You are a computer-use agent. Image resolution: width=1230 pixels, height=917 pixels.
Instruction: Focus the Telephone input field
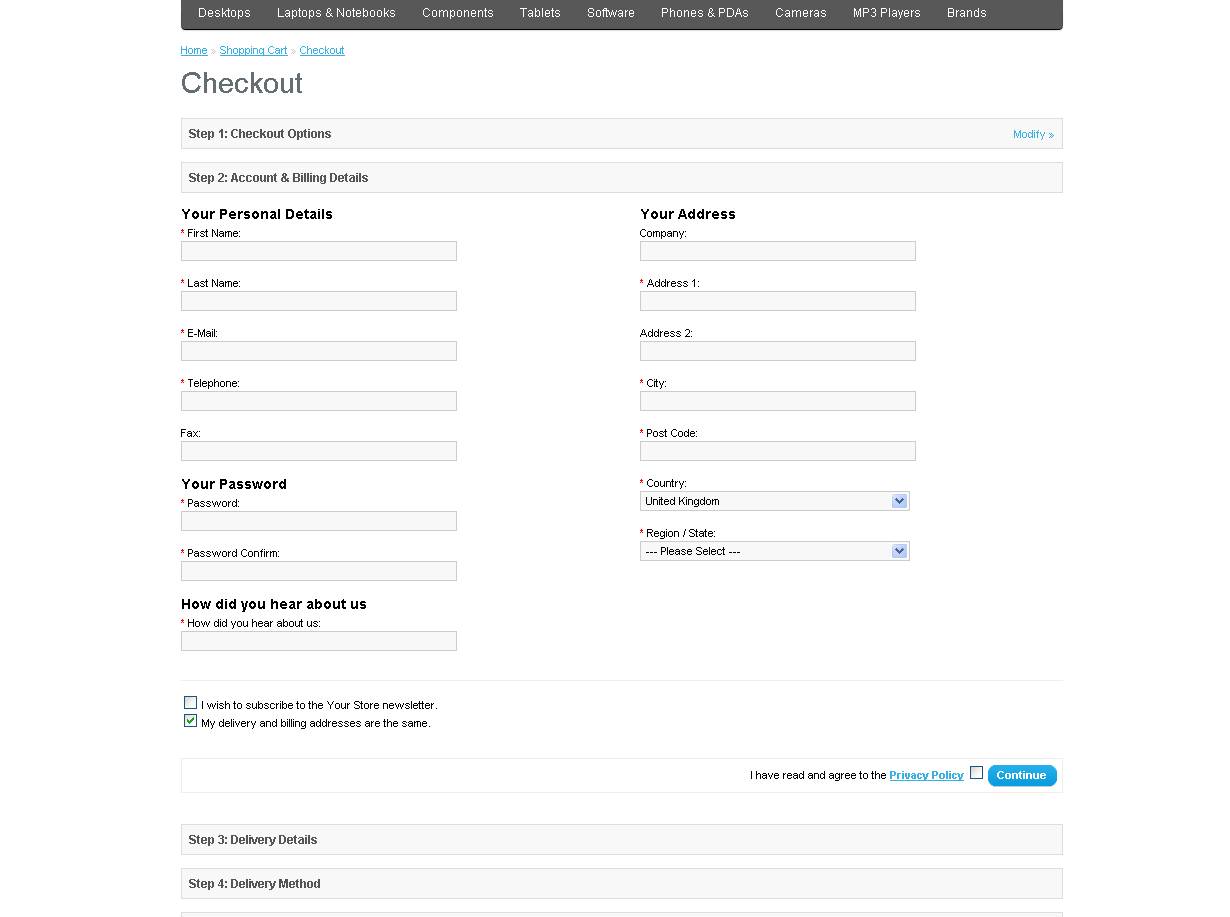tap(319, 401)
